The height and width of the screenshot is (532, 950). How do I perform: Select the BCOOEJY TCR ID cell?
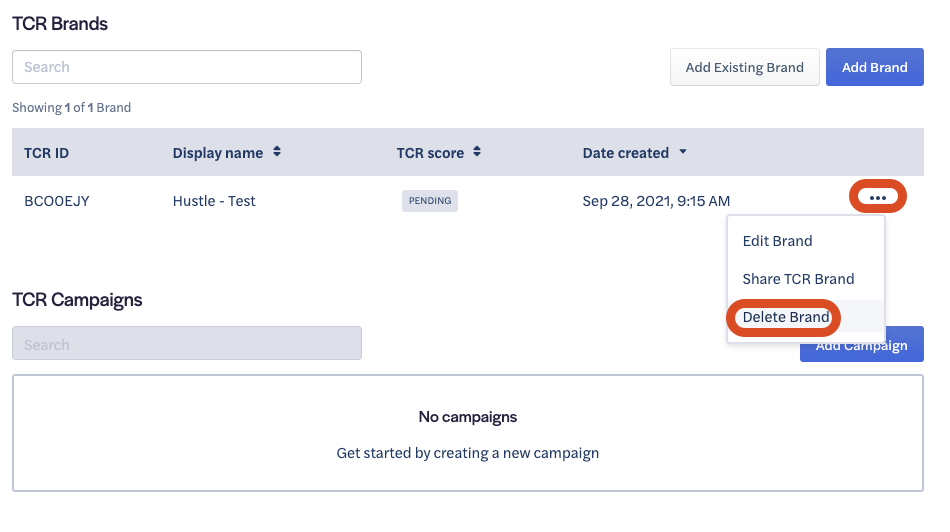[x=57, y=201]
